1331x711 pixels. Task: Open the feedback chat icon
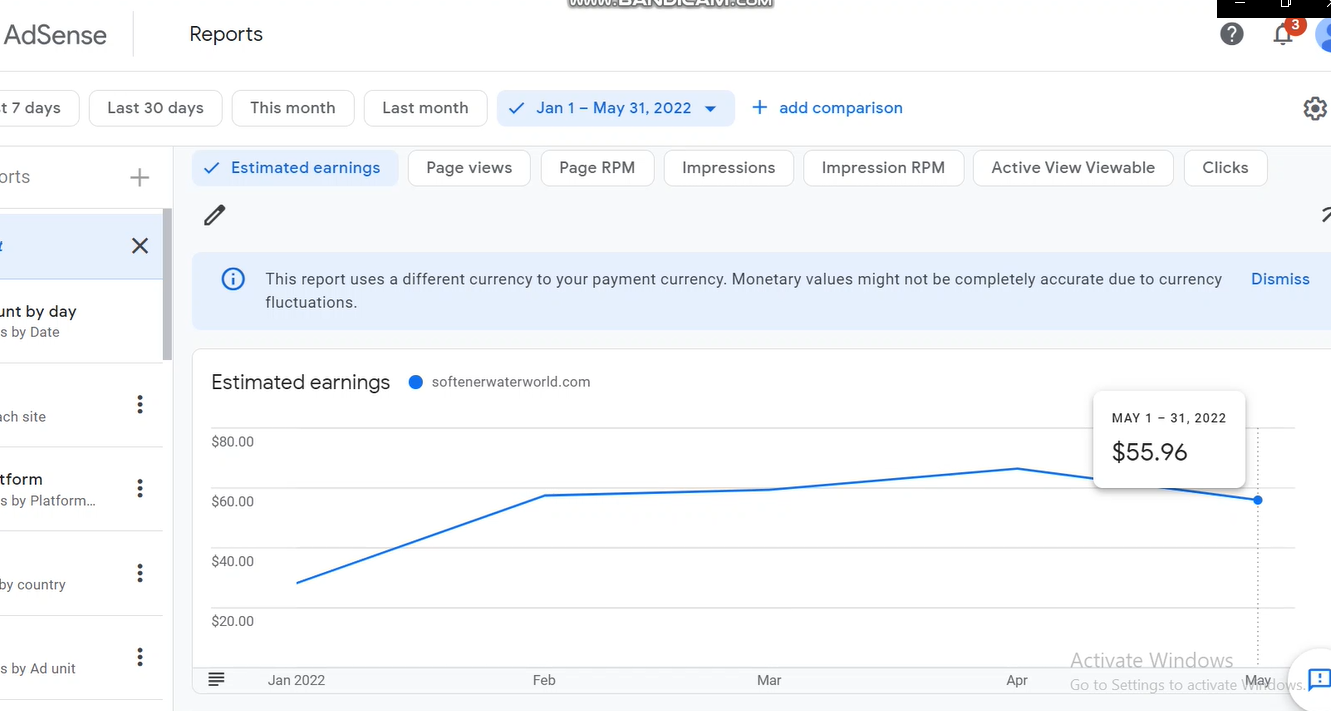[x=1318, y=680]
